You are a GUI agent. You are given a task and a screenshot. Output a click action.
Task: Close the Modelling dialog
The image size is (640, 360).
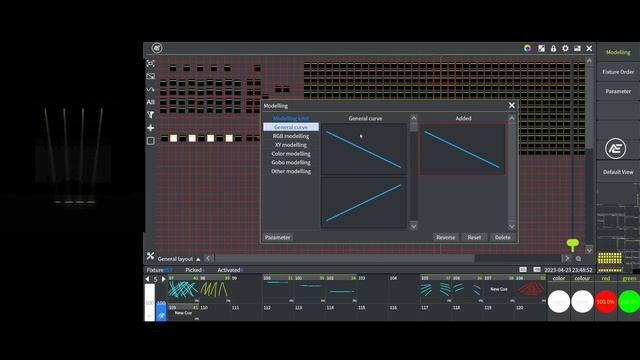click(512, 105)
